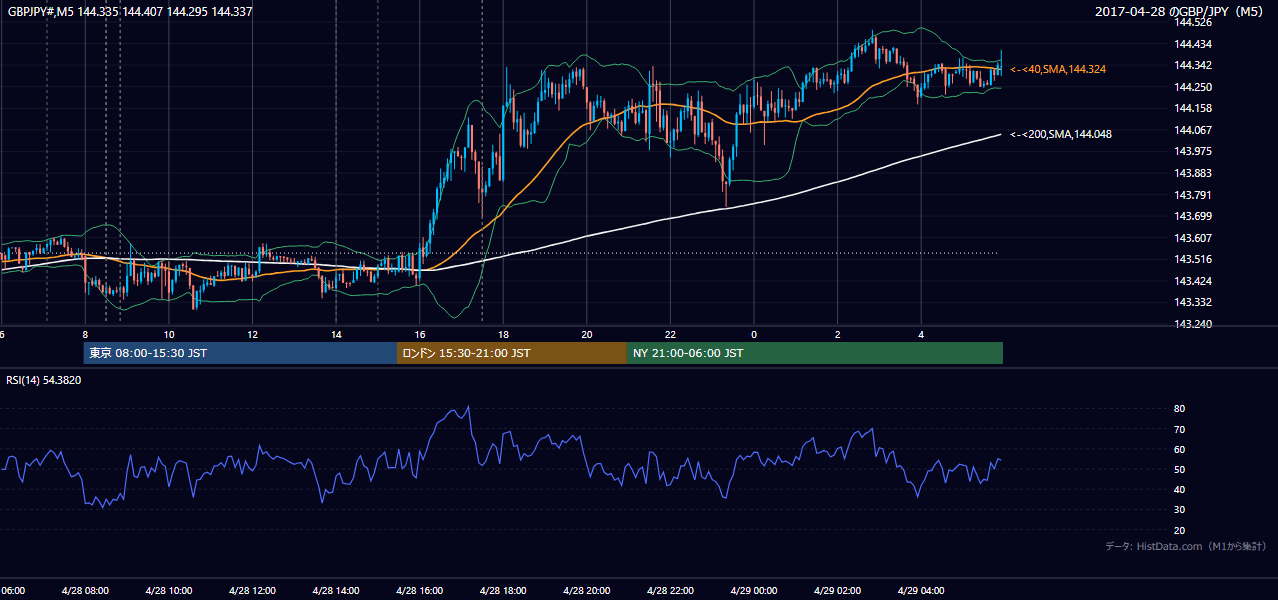Click the 4/28 20:00 bottom time label
Image resolution: width=1278 pixels, height=600 pixels.
[x=586, y=590]
